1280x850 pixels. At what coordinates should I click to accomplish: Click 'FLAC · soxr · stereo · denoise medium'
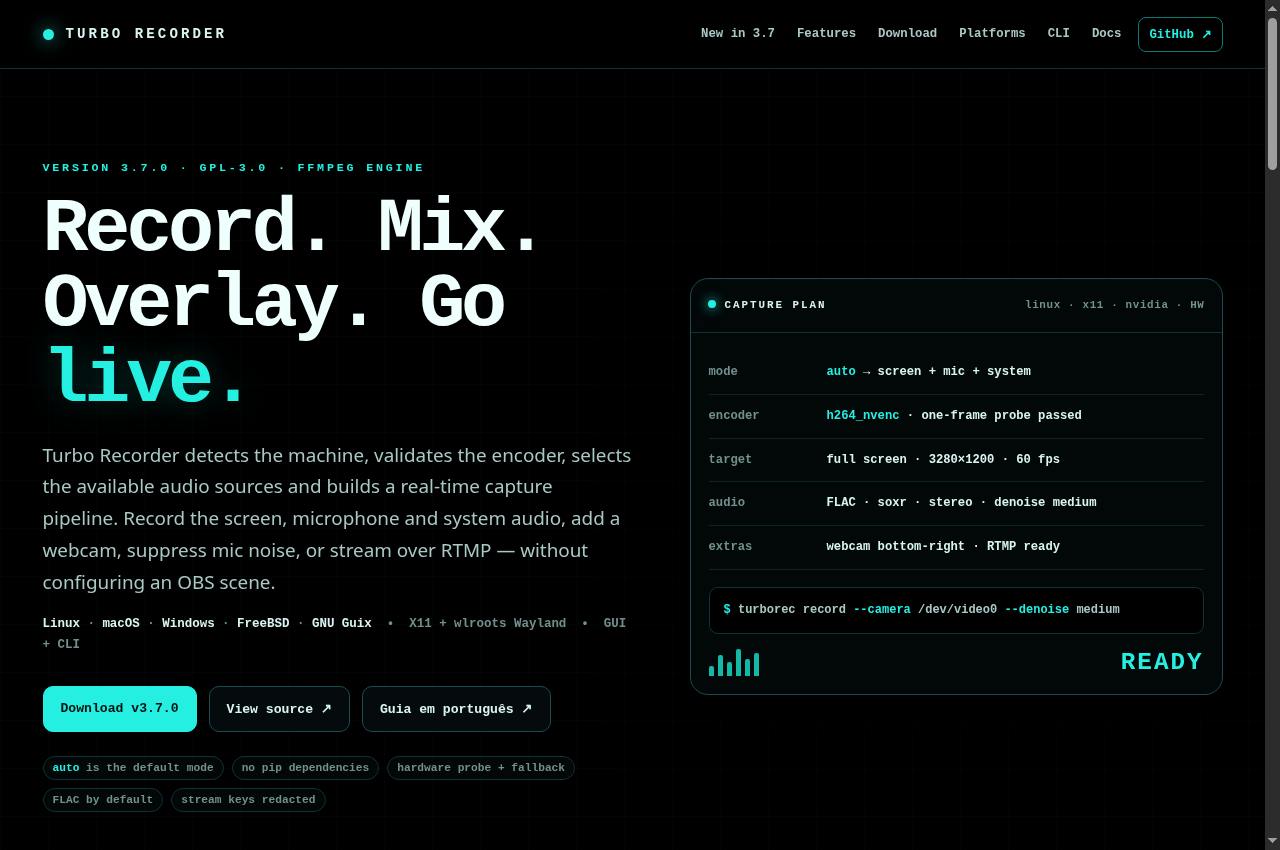tap(961, 503)
